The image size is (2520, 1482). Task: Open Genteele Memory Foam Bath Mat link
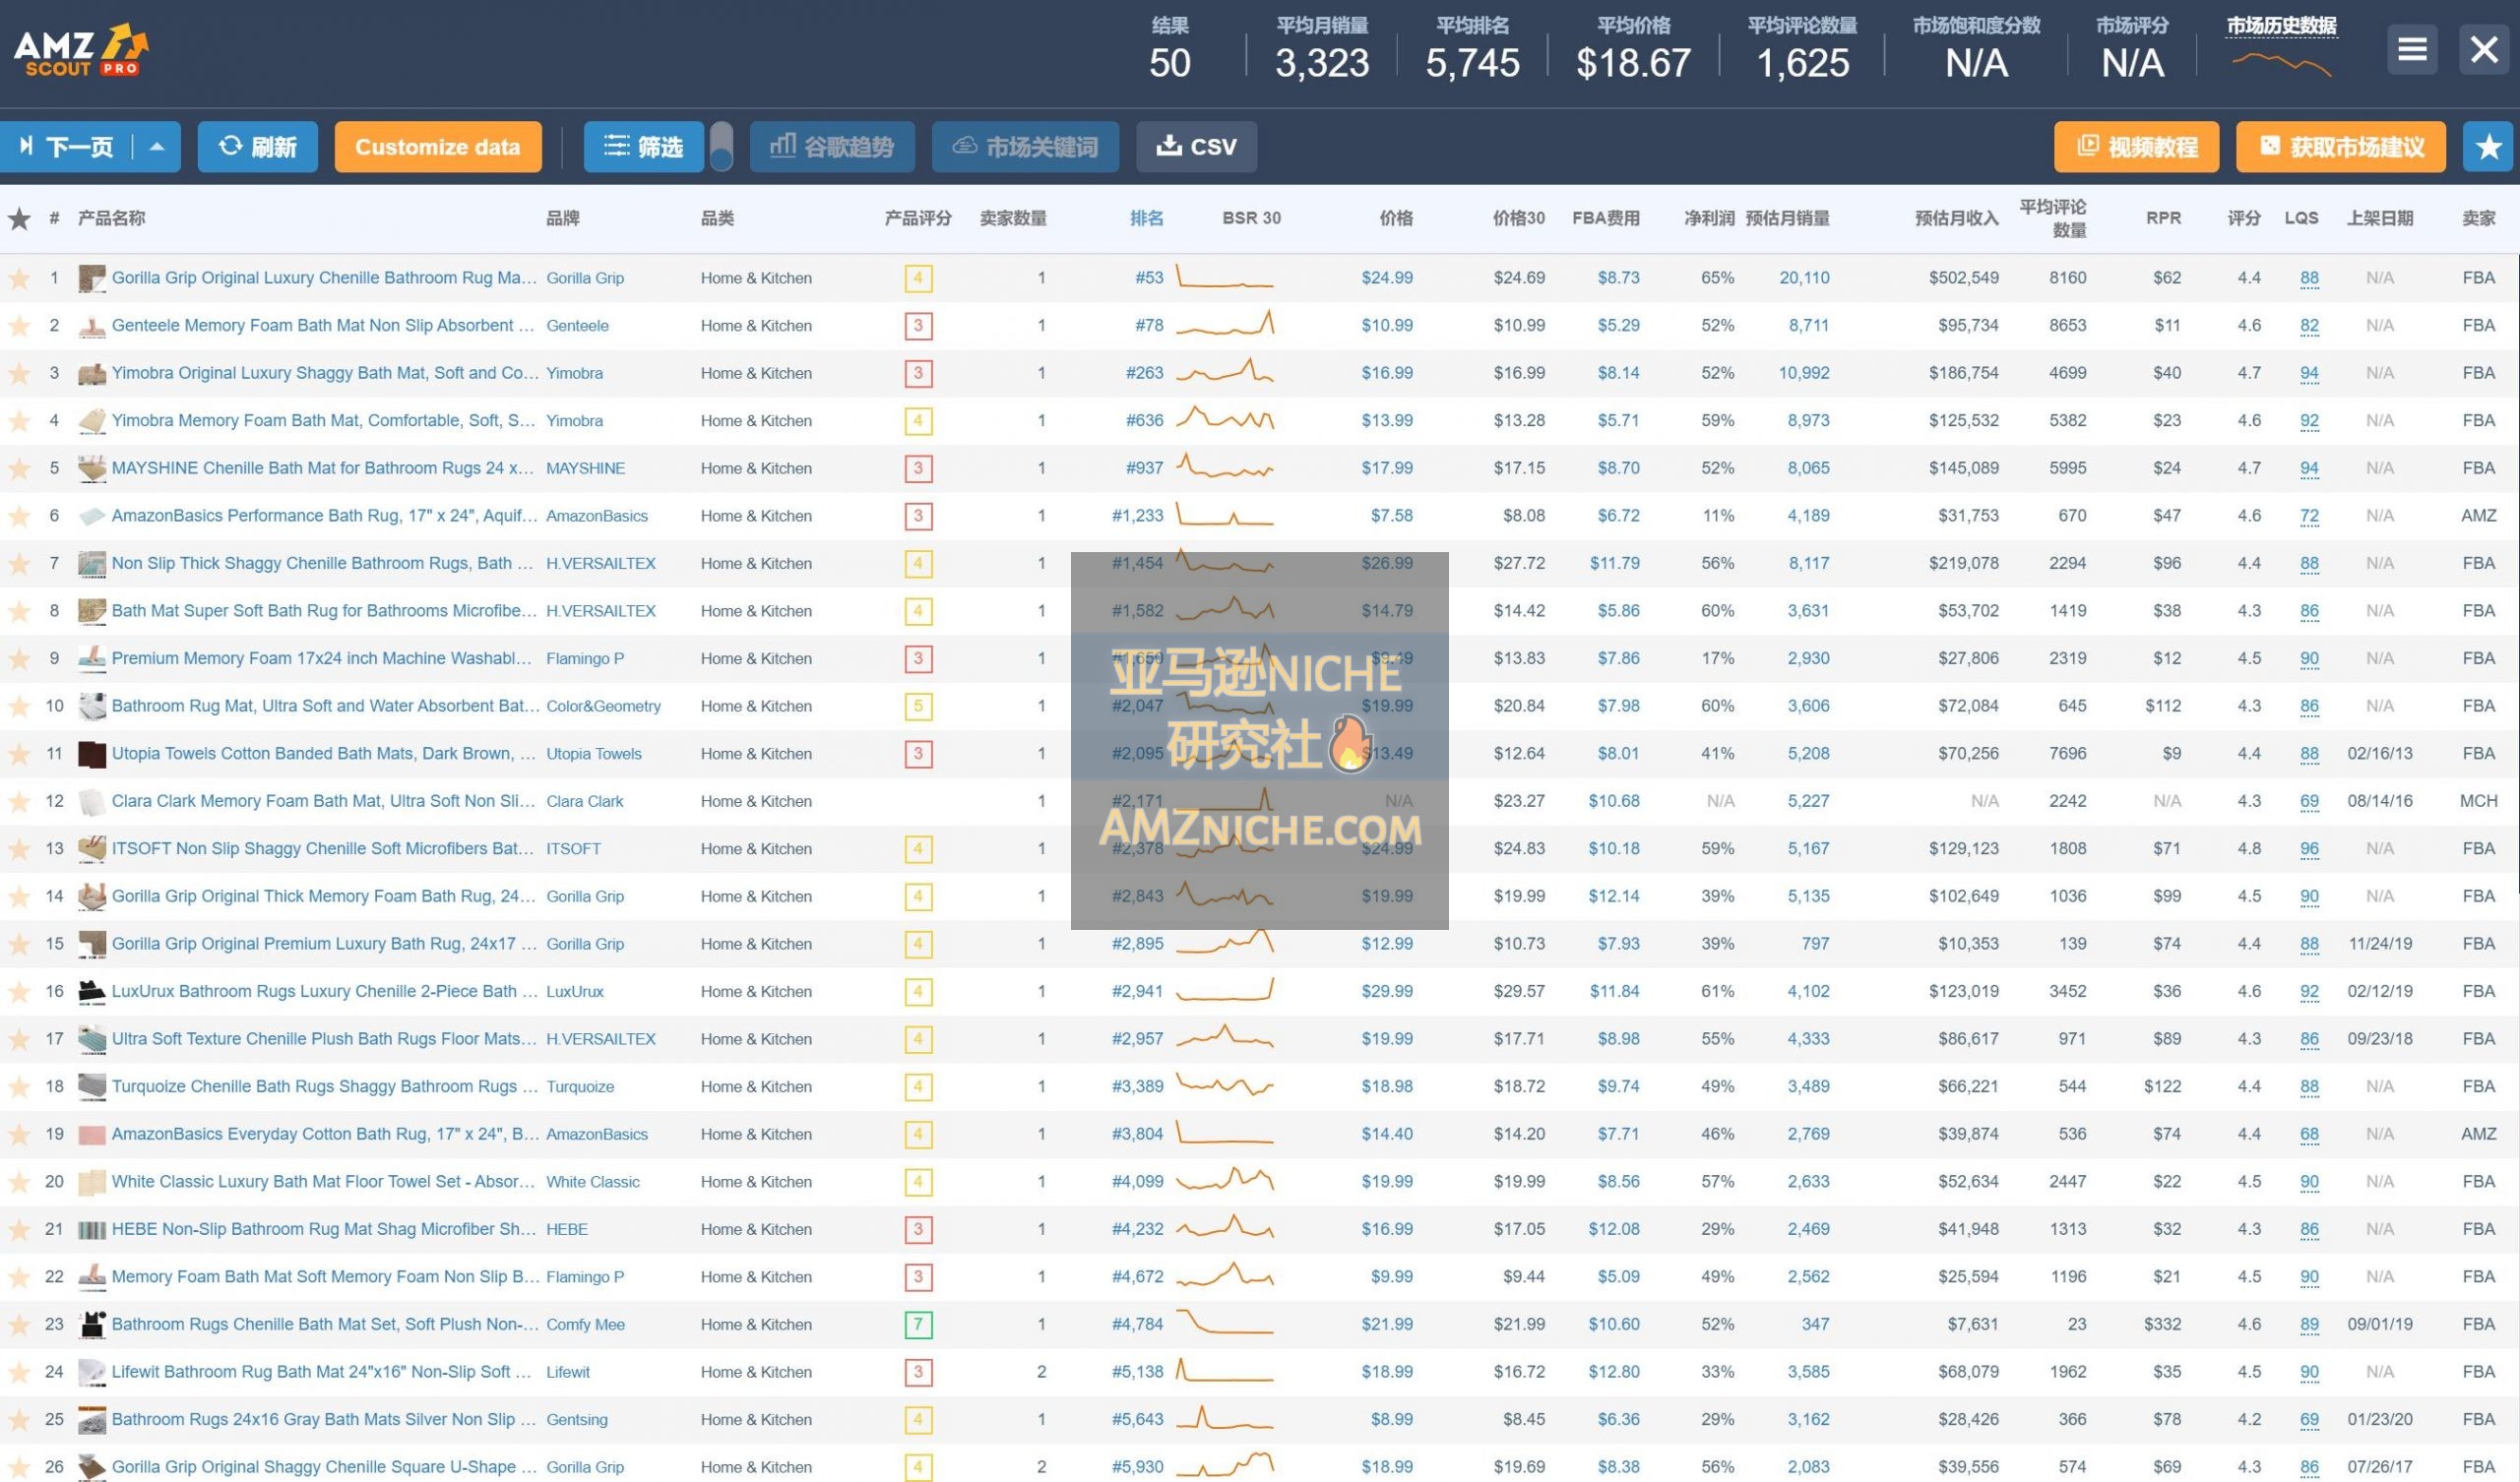(323, 325)
